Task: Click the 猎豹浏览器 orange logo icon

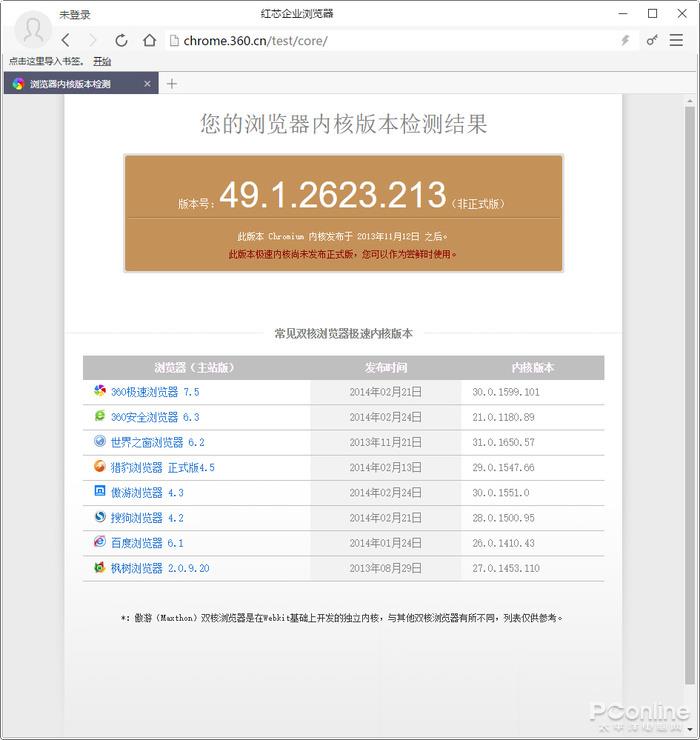Action: coord(100,467)
